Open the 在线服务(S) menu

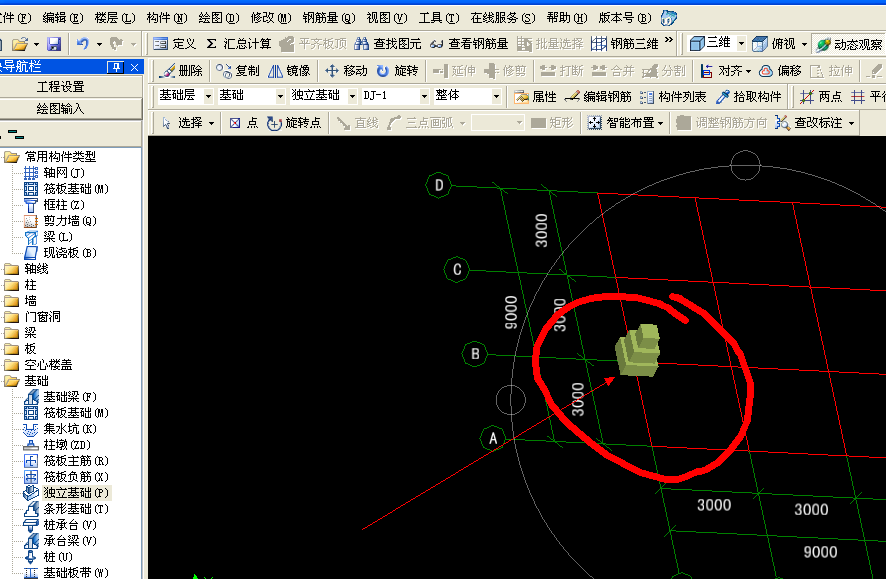point(503,18)
